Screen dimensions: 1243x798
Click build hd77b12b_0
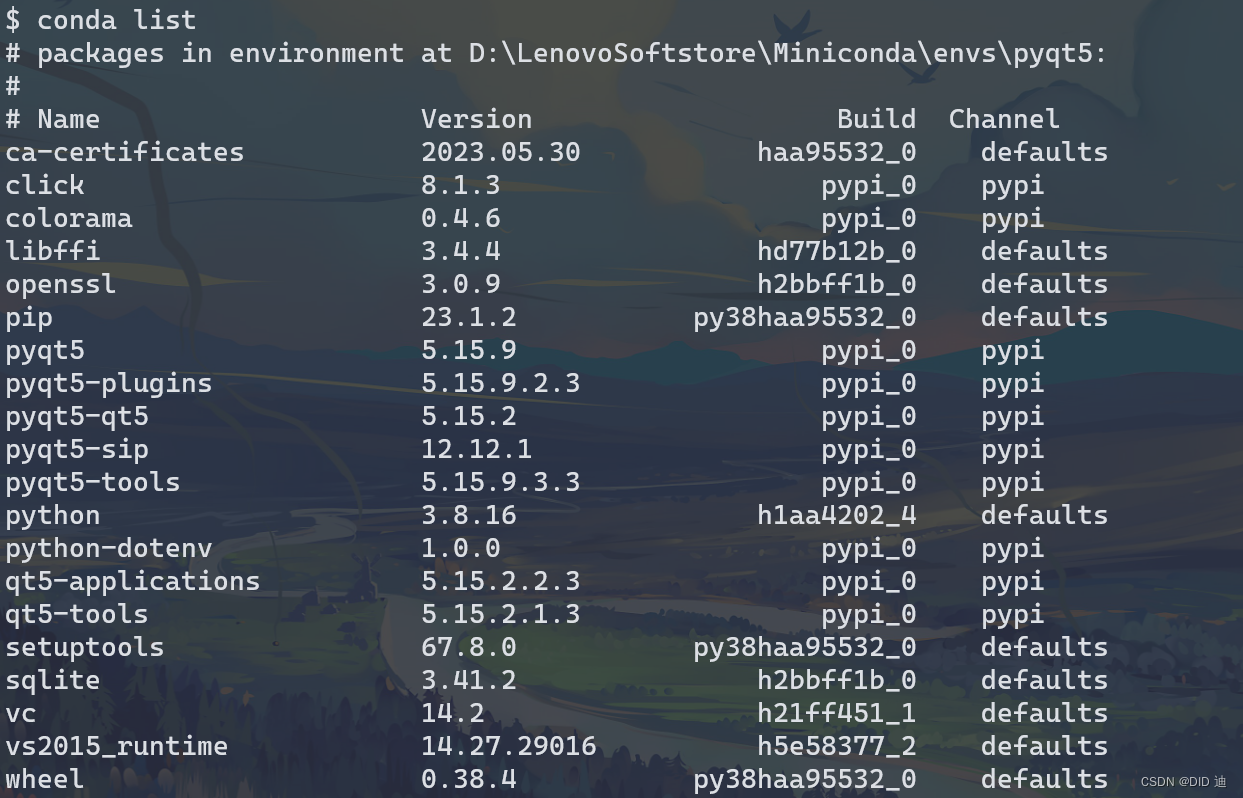(x=837, y=250)
